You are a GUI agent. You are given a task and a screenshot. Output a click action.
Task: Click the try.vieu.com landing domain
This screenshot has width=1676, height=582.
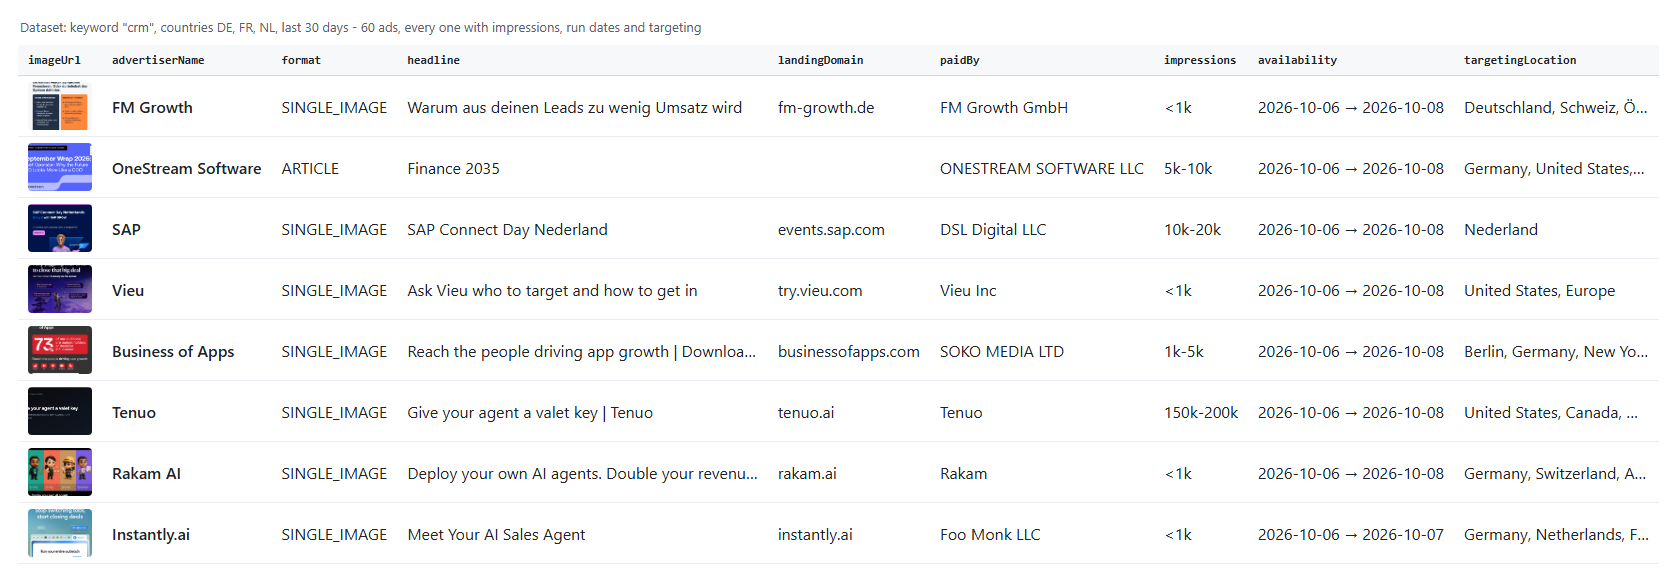(x=820, y=290)
